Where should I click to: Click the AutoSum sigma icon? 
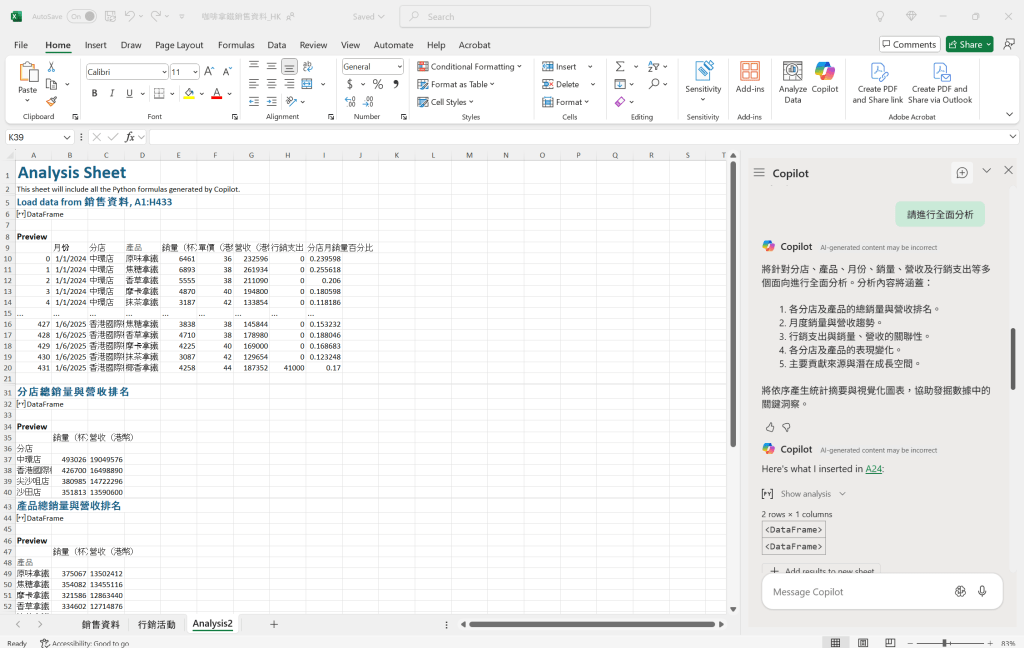pos(620,66)
